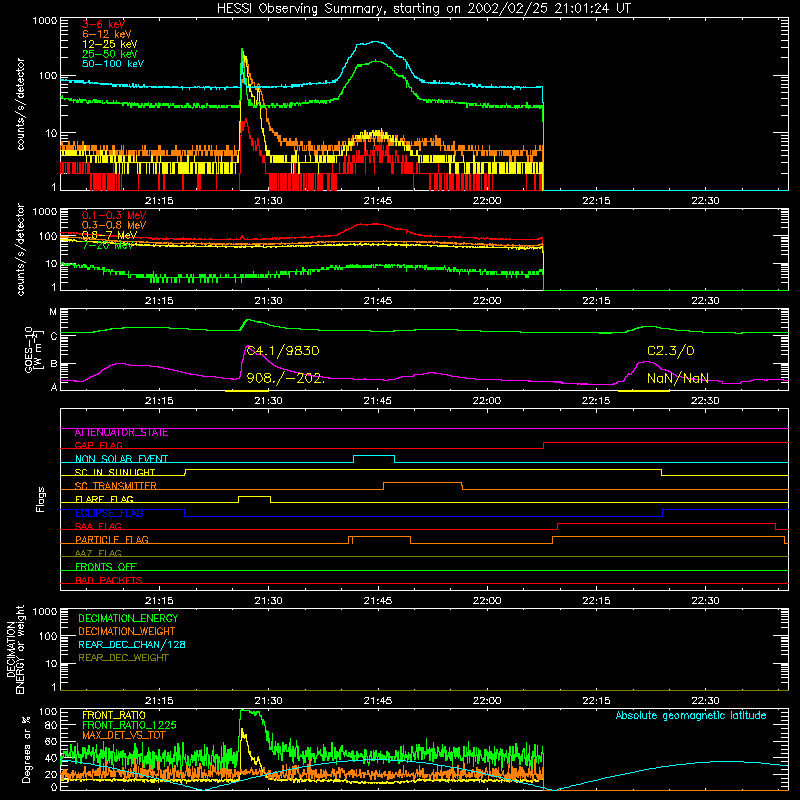
Task: Click the magenta GOES curve peak near 22:22
Action: (x=646, y=362)
